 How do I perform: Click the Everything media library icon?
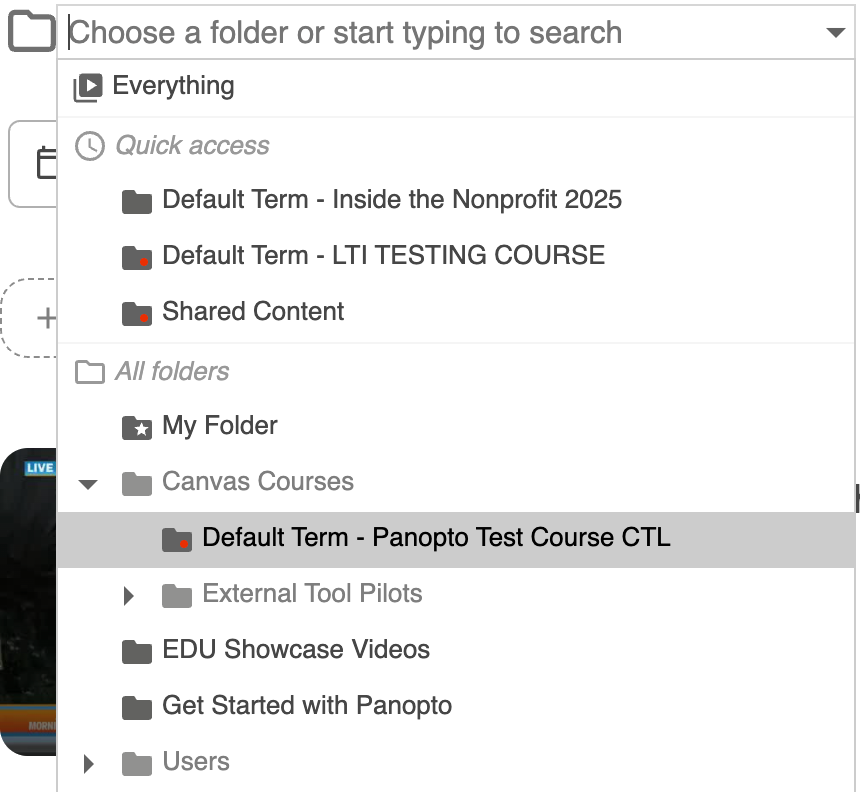pyautogui.click(x=88, y=87)
